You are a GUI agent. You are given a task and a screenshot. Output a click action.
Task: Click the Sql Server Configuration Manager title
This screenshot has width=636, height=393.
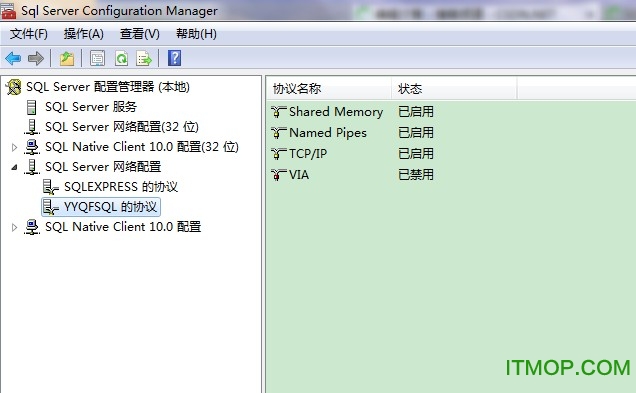coord(119,11)
